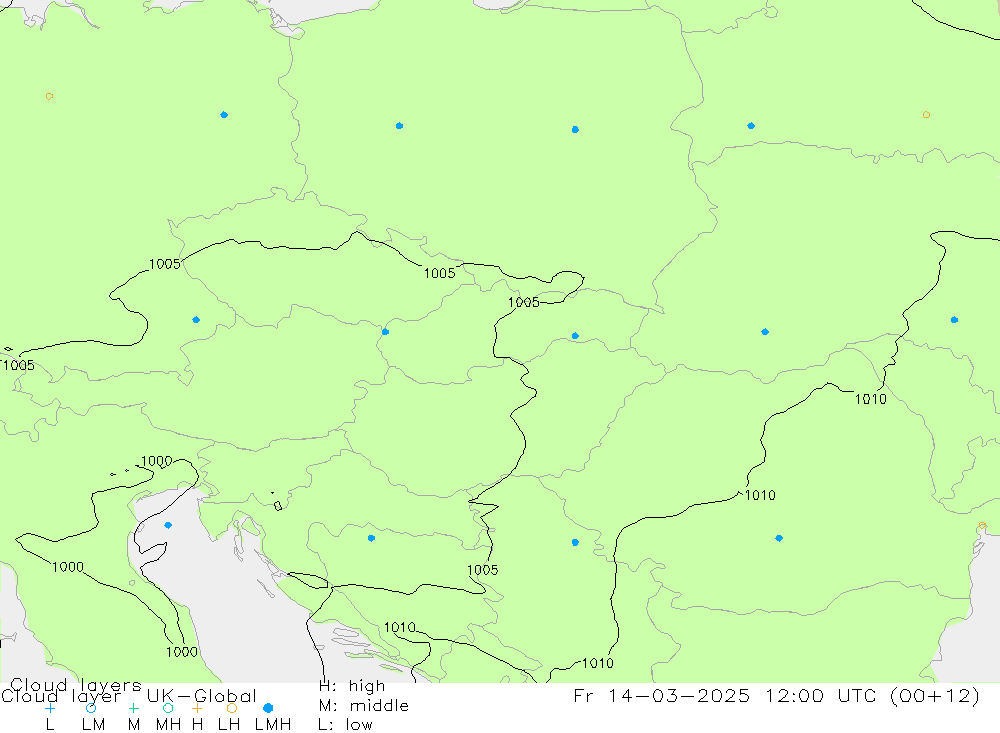This screenshot has width=1000, height=733.
Task: Click the blue open-circle LM legend symbol
Action: click(x=91, y=708)
